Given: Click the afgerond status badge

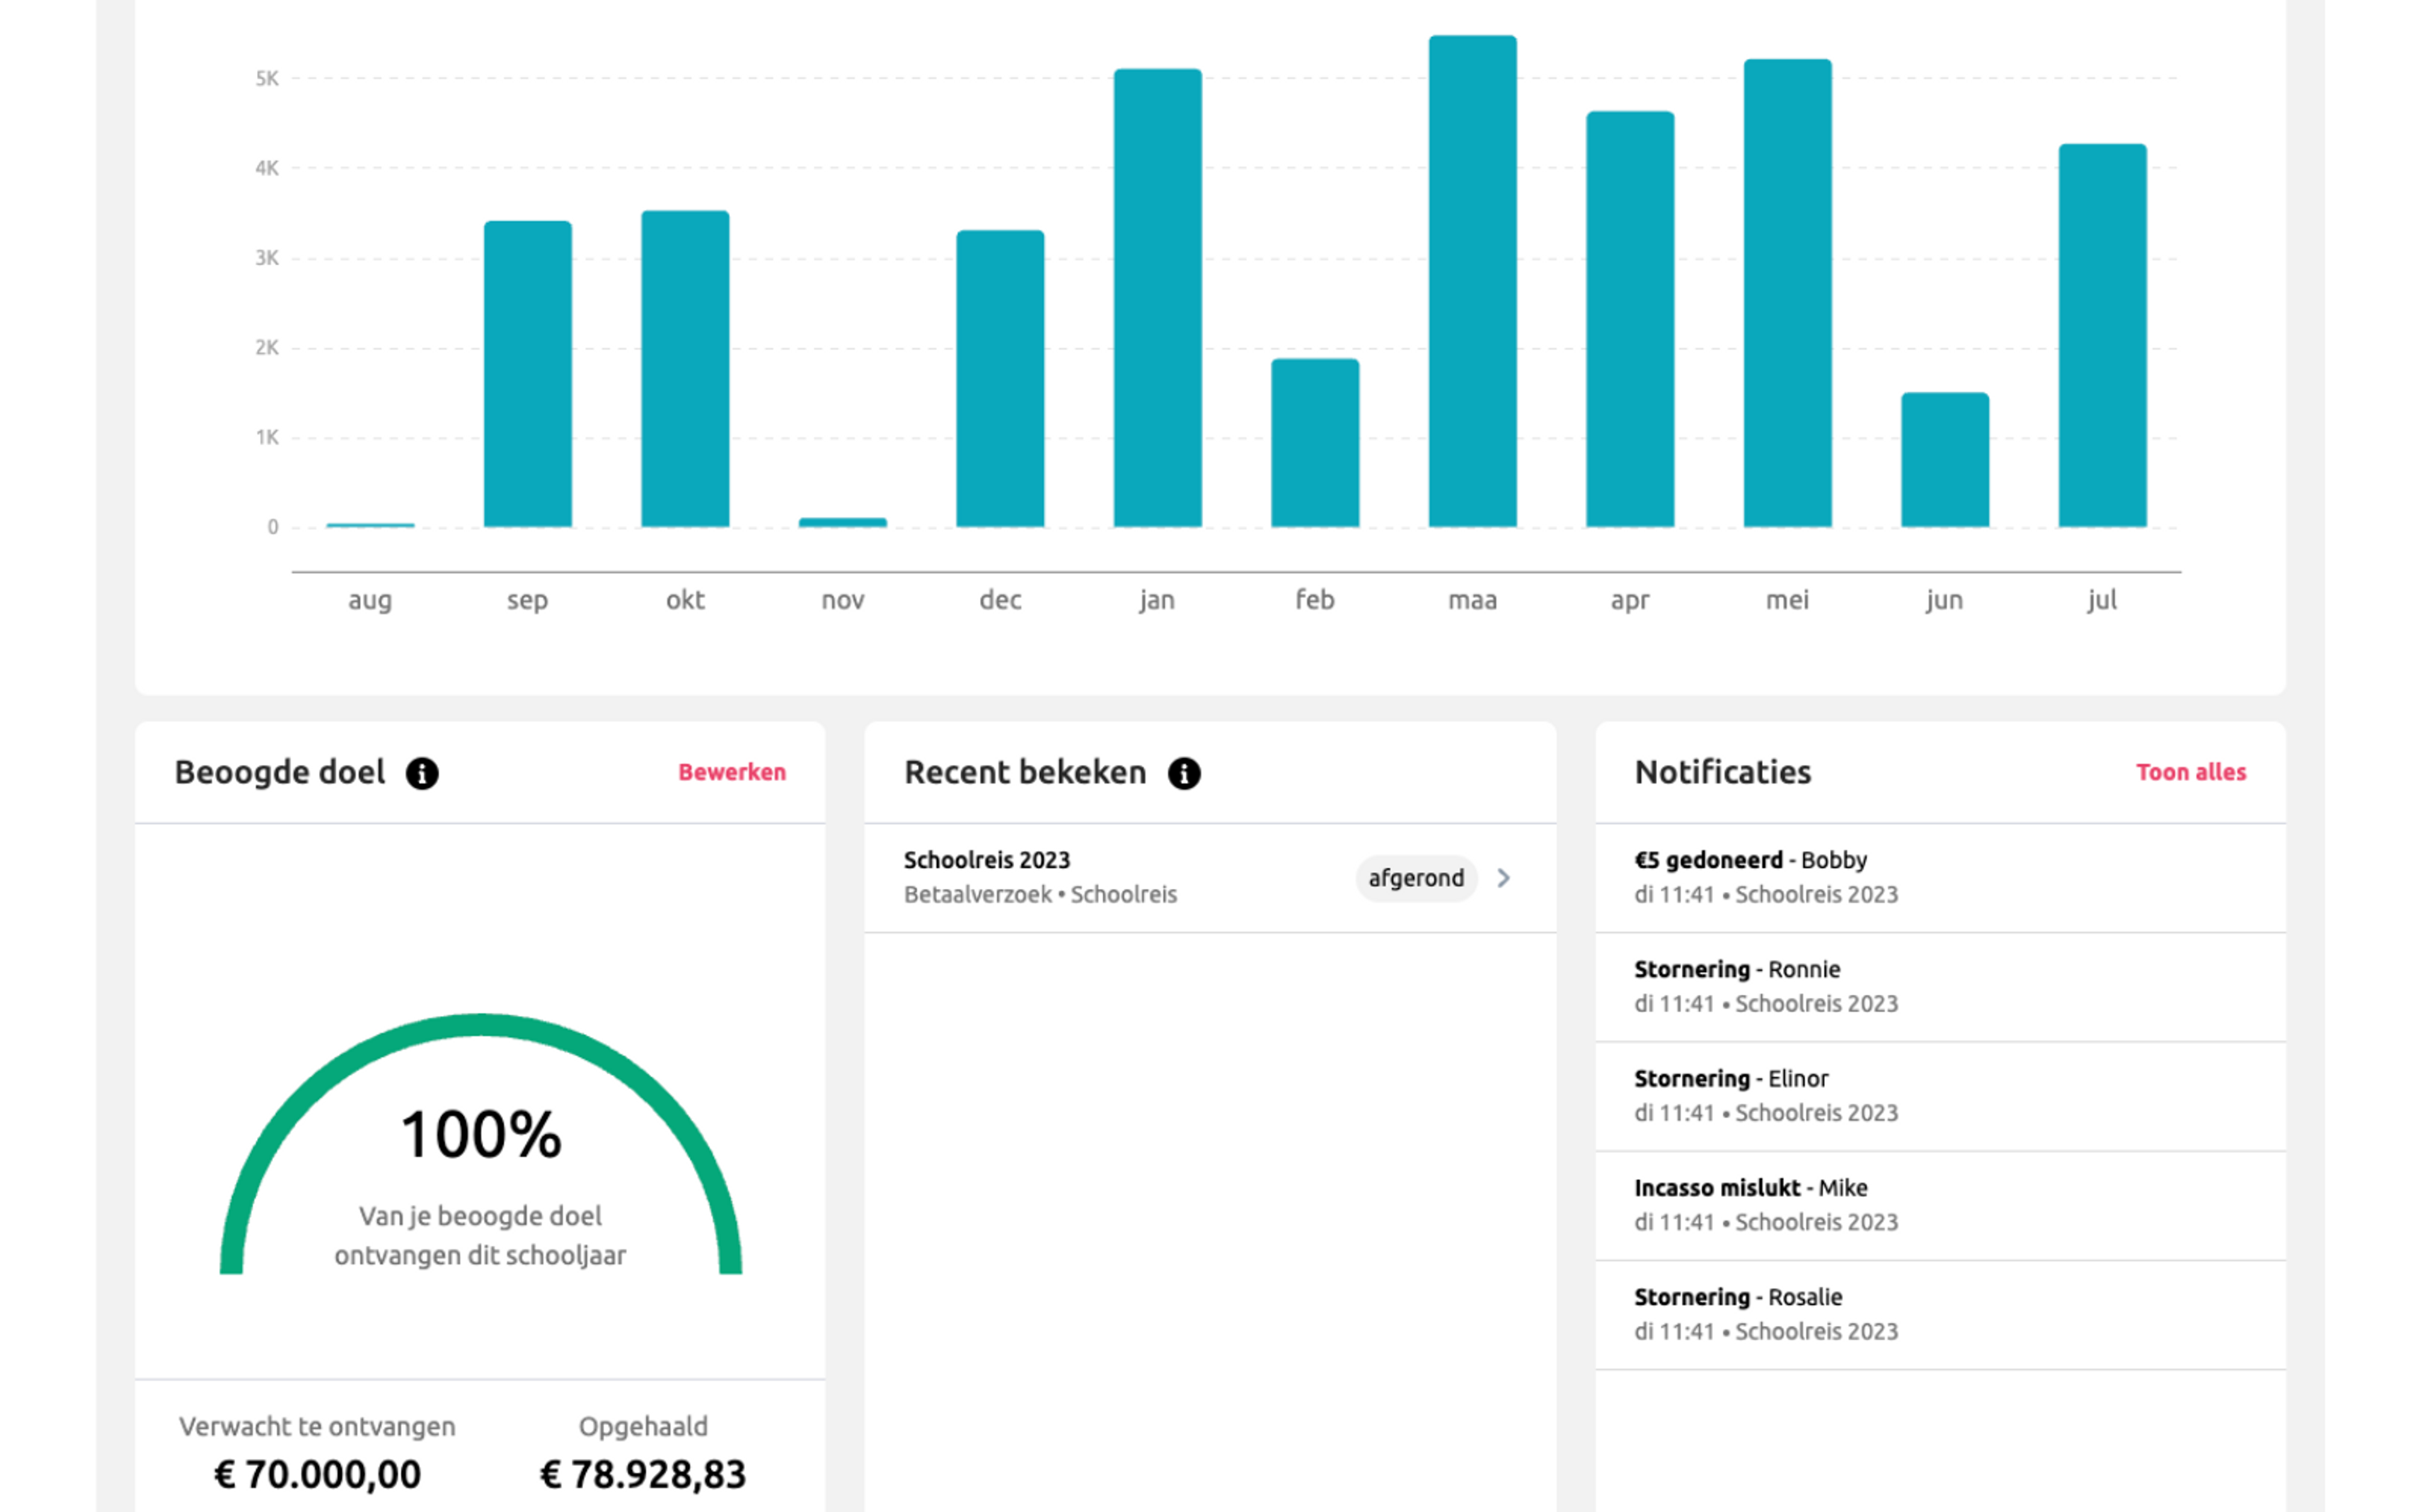Looking at the screenshot, I should pos(1416,878).
